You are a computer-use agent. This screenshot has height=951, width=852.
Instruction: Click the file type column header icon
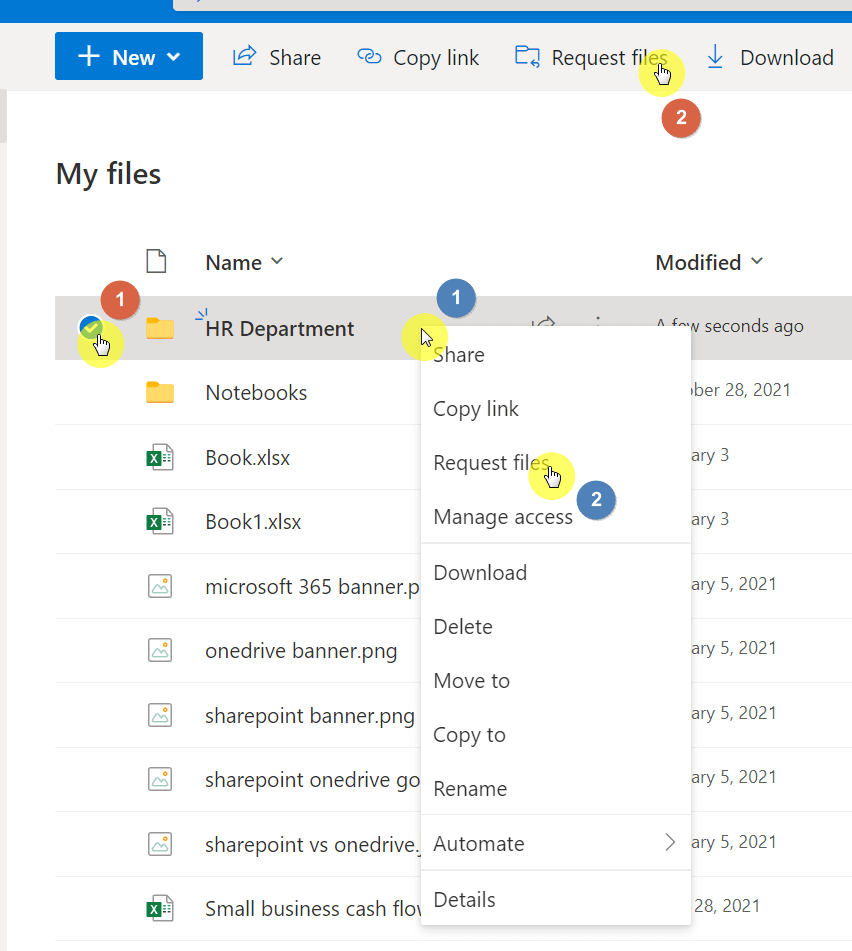pos(156,261)
